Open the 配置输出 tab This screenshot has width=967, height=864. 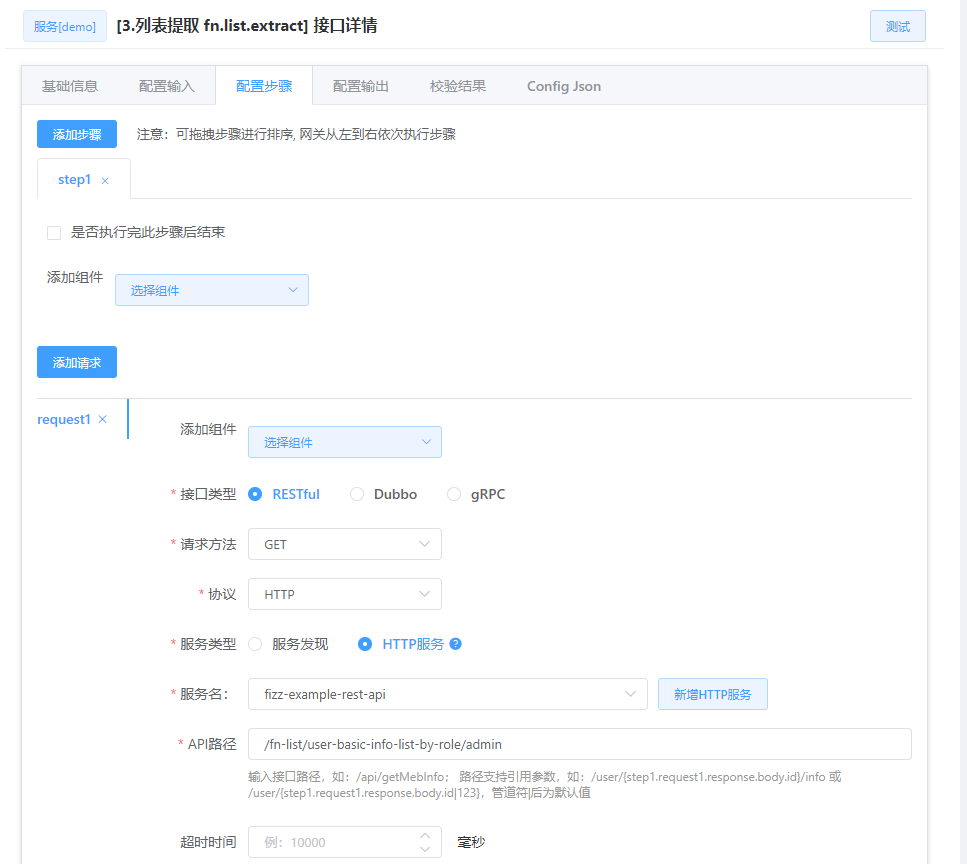click(361, 86)
